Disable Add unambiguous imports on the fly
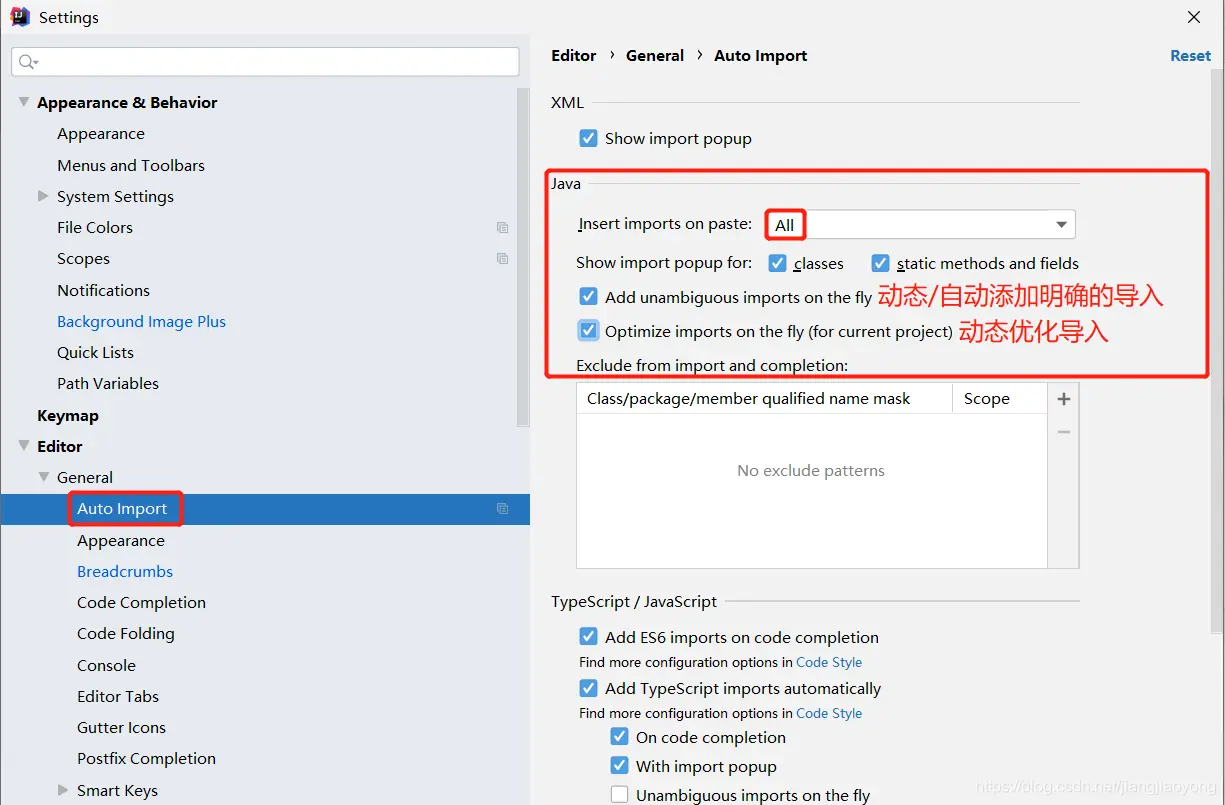 pyautogui.click(x=589, y=297)
